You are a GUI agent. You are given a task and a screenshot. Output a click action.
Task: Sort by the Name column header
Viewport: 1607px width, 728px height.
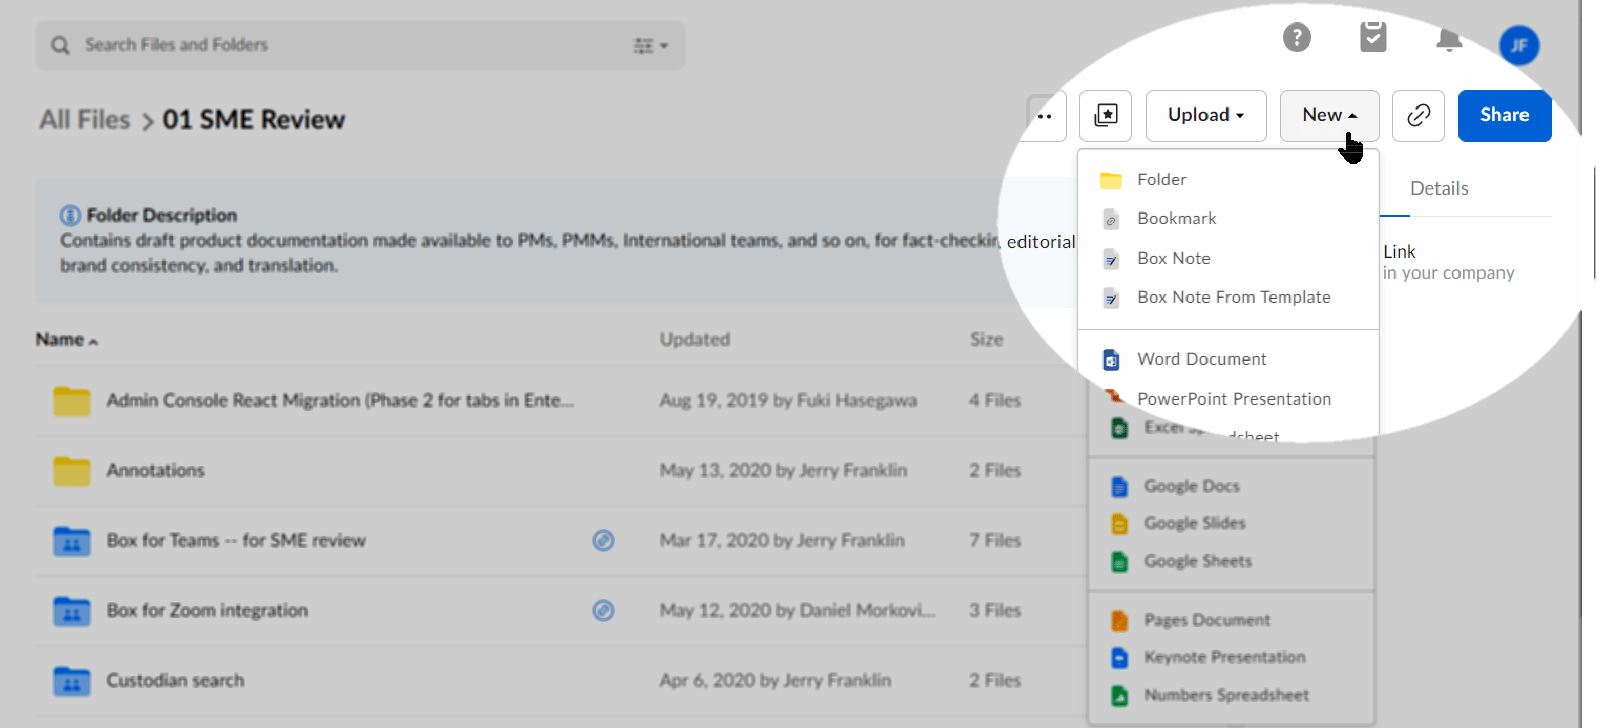66,340
